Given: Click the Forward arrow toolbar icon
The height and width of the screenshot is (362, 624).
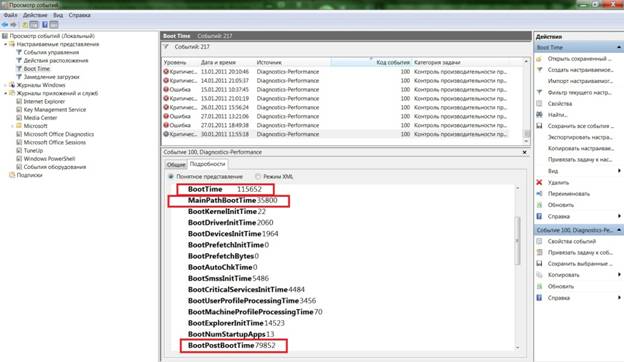Looking at the screenshot, I should point(13,25).
